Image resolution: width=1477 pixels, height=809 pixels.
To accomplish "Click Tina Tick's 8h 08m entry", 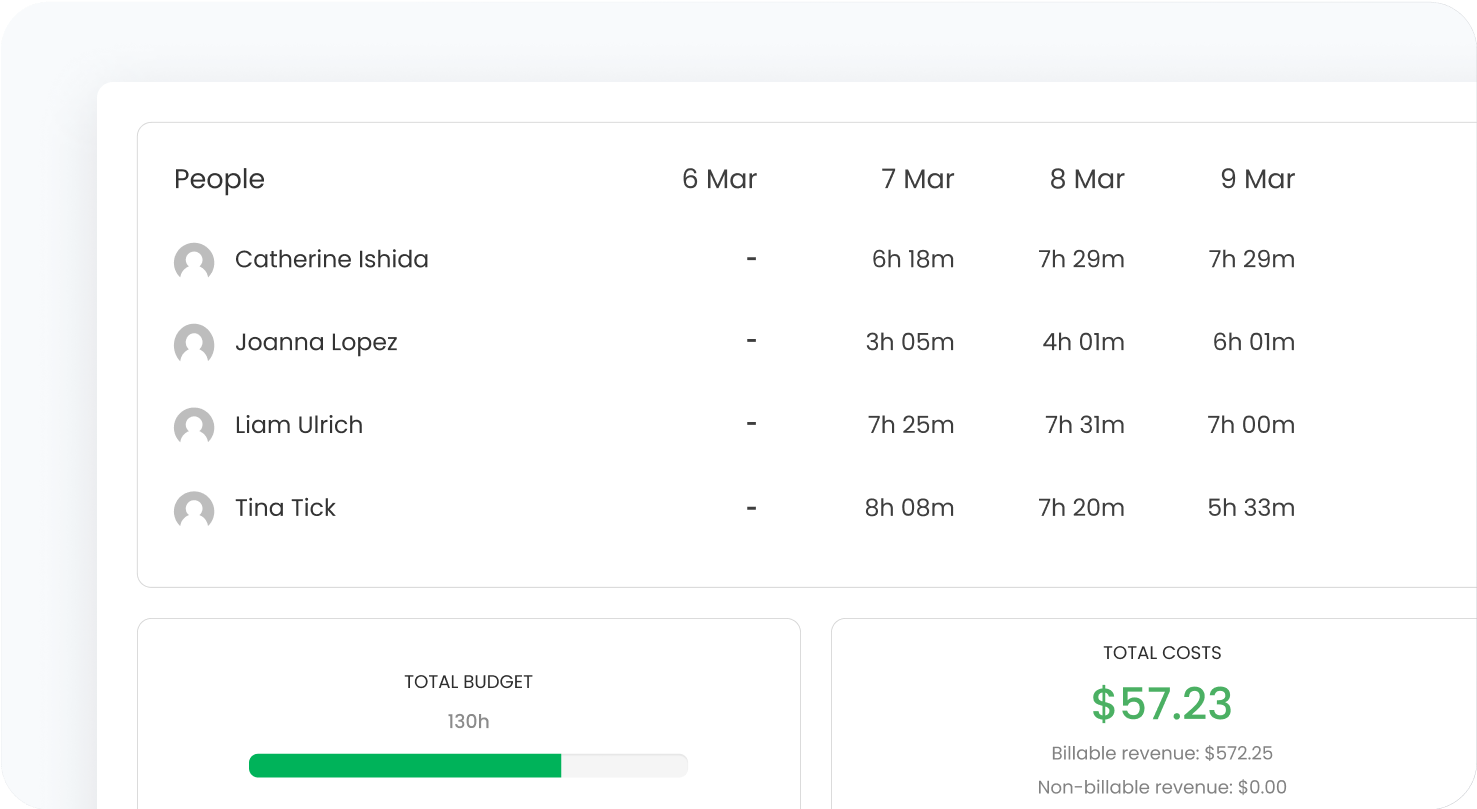I will pos(910,508).
